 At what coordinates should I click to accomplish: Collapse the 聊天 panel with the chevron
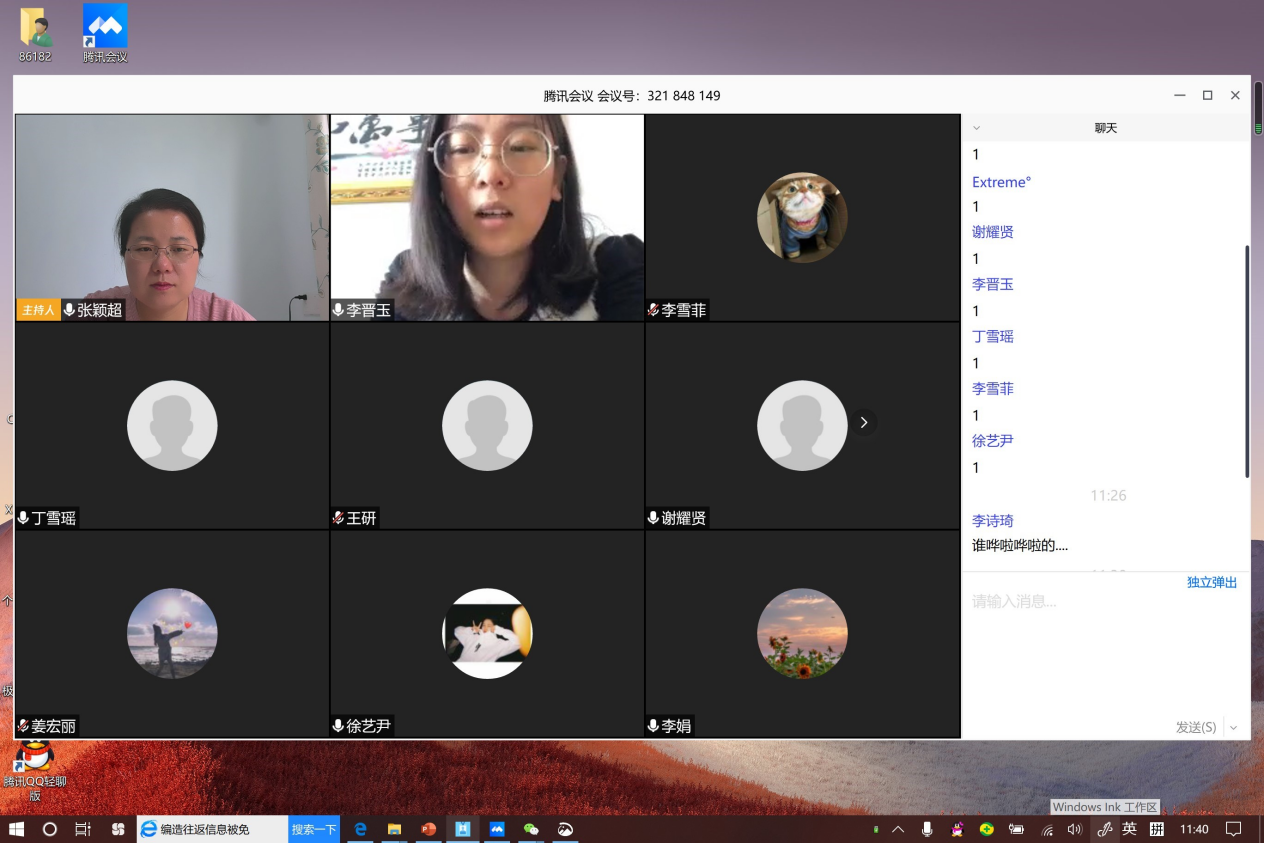coord(977,128)
